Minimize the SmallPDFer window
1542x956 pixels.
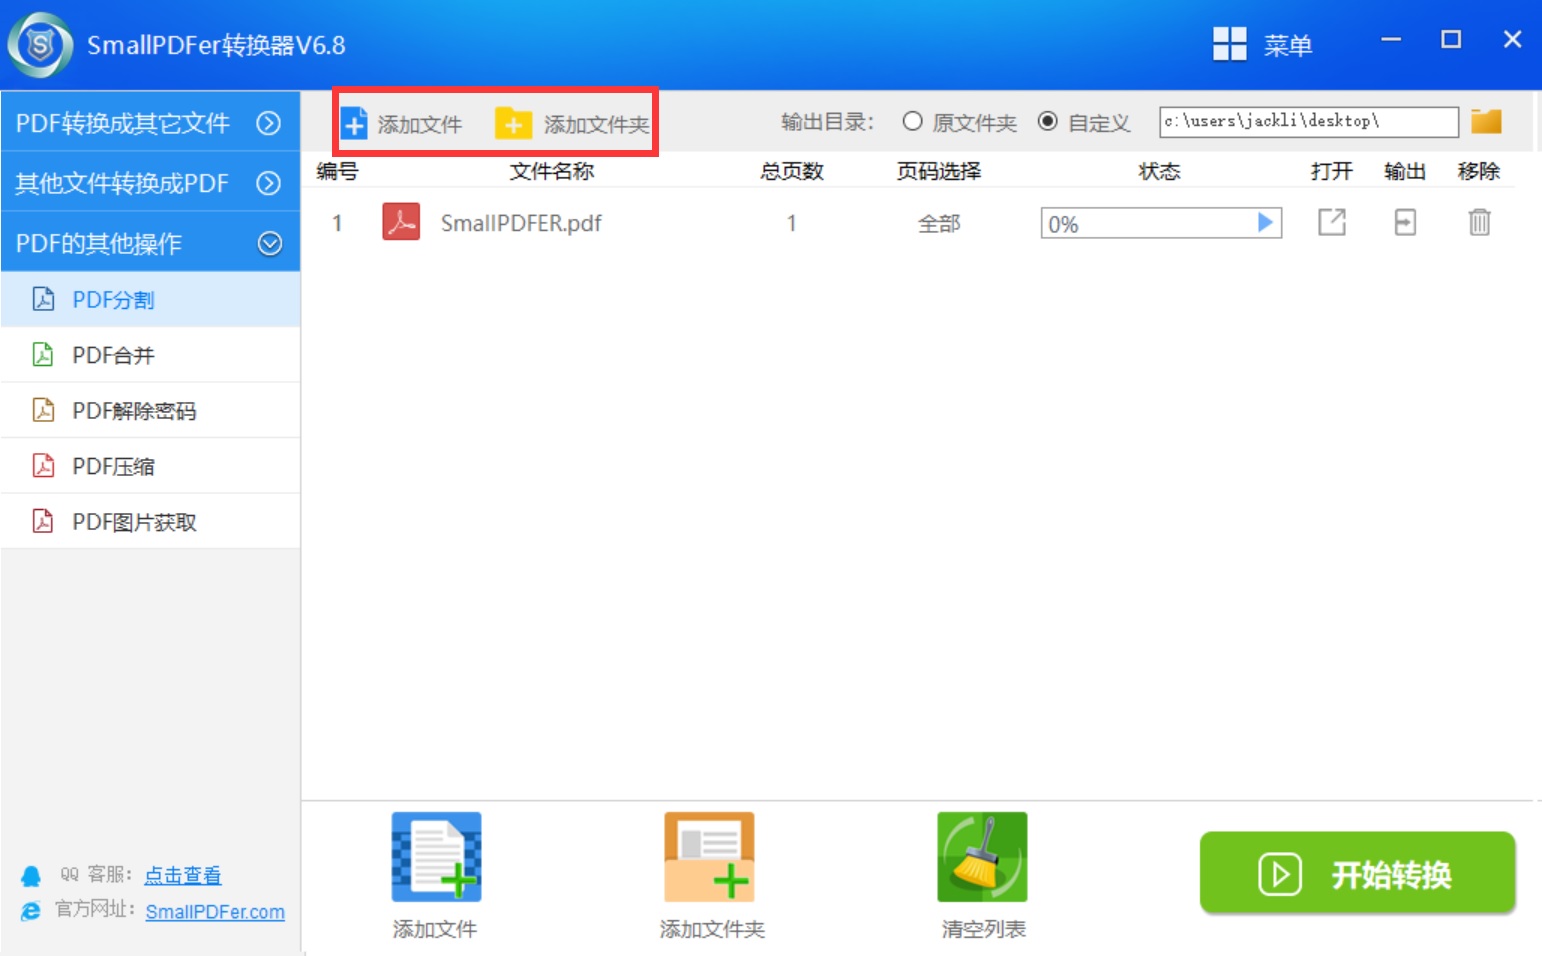click(1391, 40)
